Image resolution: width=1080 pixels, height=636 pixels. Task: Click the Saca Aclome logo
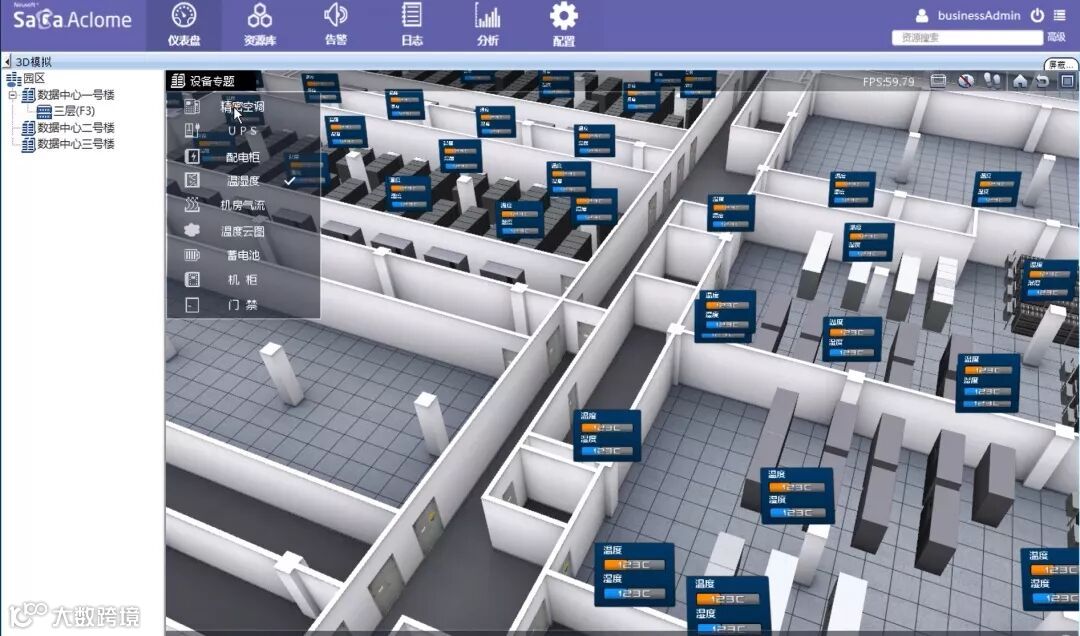tap(72, 17)
